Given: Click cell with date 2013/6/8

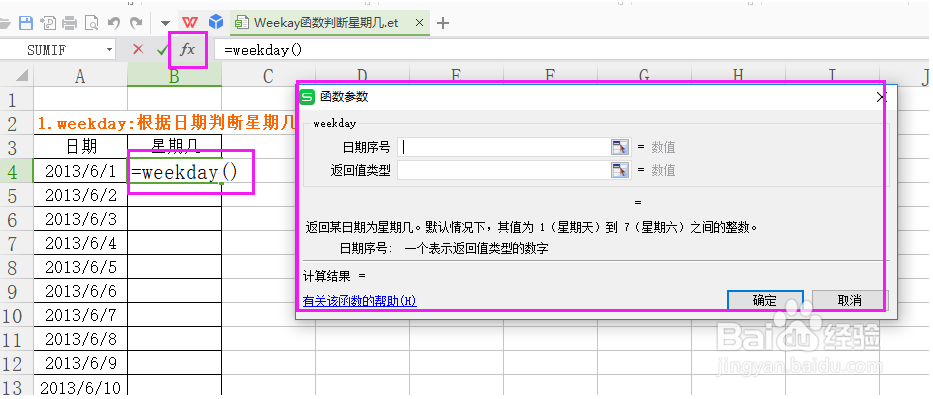Looking at the screenshot, I should coord(80,339).
